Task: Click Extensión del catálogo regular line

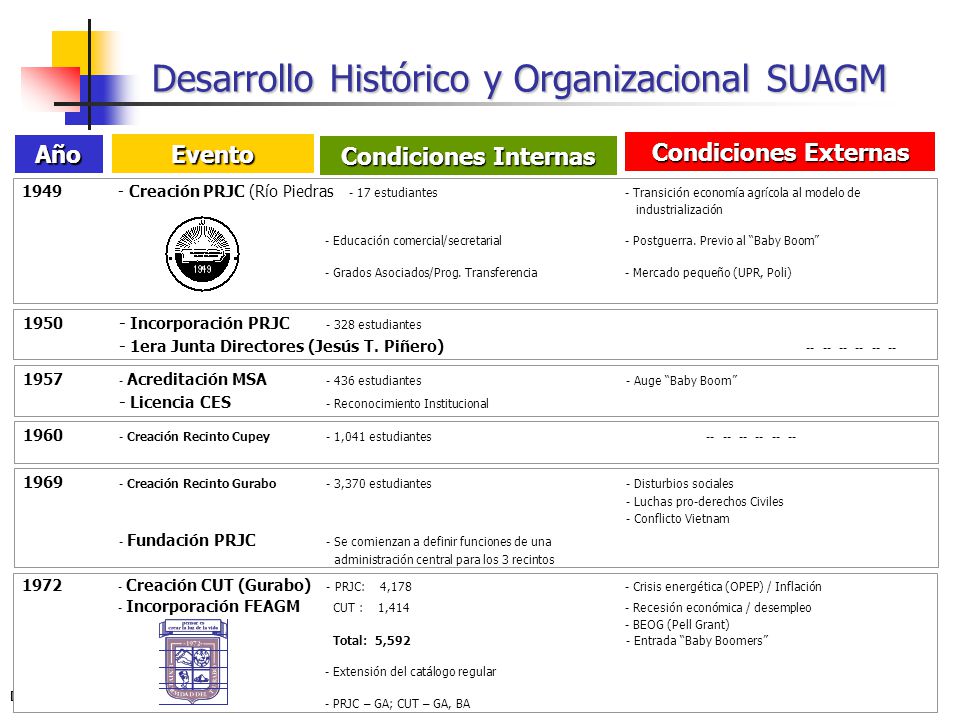Action: pos(411,672)
